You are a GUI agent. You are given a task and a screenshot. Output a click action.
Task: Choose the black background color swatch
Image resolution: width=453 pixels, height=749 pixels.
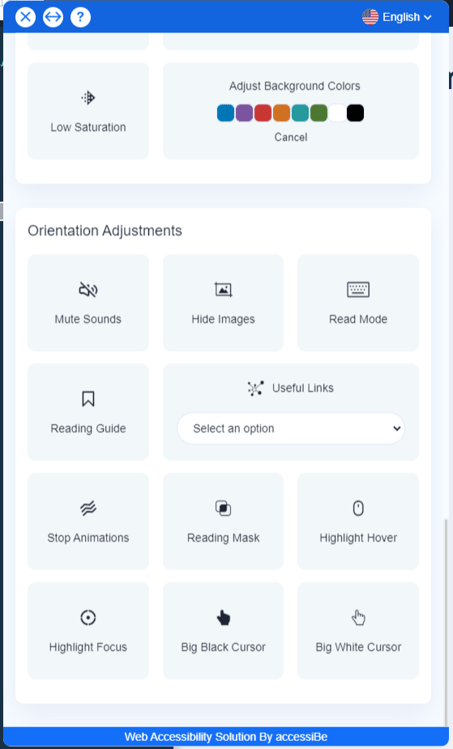point(355,113)
